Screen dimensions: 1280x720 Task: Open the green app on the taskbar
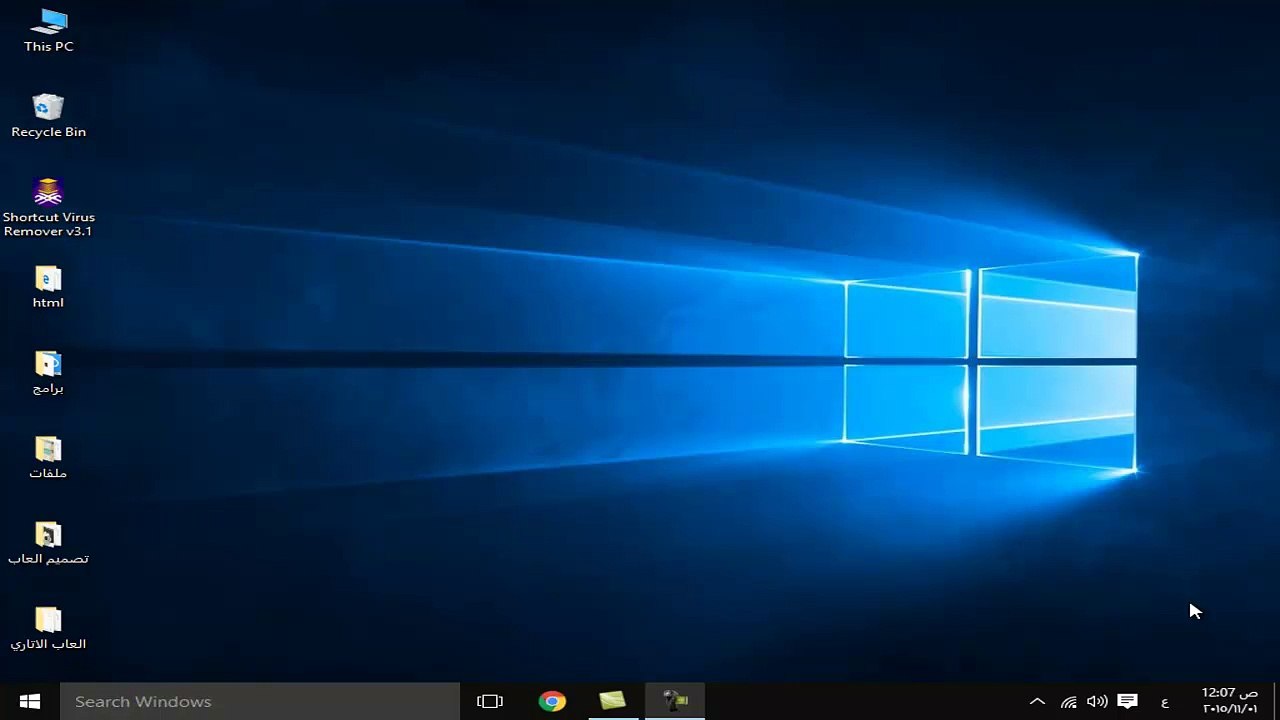point(612,701)
